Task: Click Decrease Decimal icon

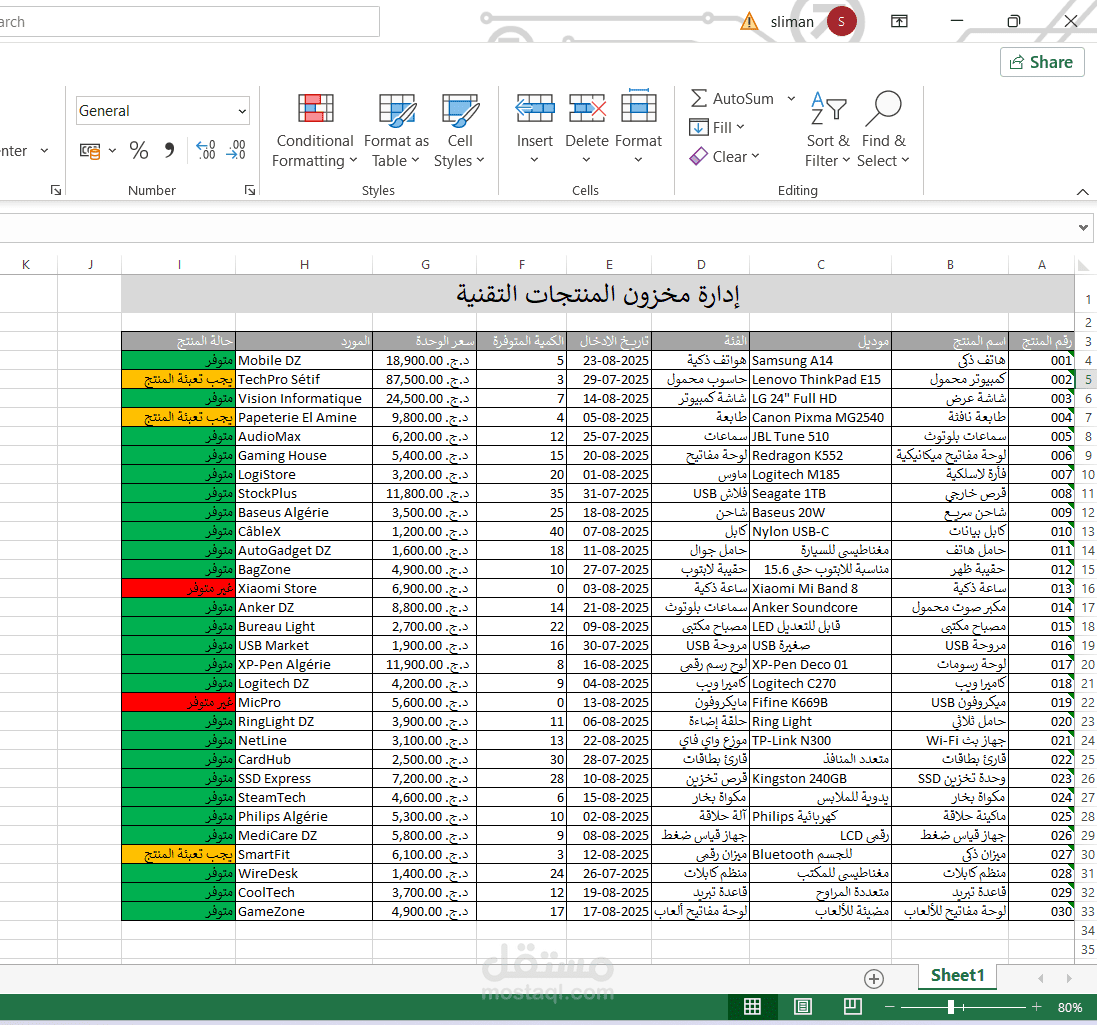Action: point(236,150)
